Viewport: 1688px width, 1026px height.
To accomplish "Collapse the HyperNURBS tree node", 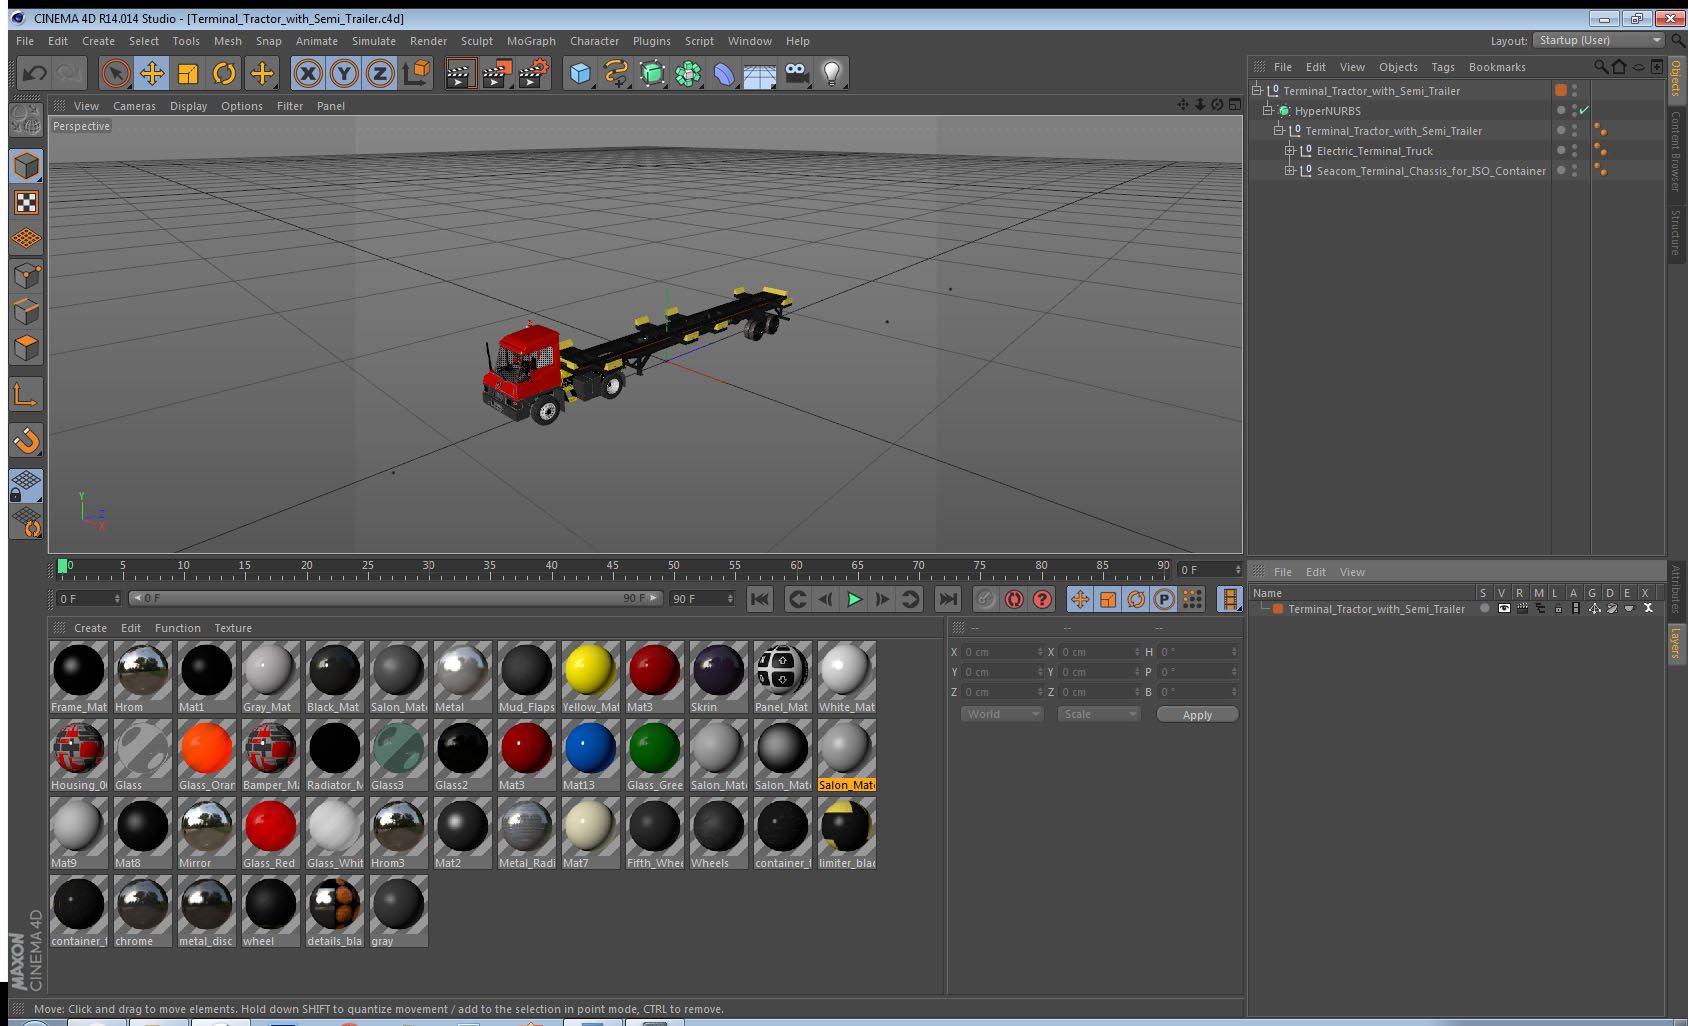I will click(1267, 111).
